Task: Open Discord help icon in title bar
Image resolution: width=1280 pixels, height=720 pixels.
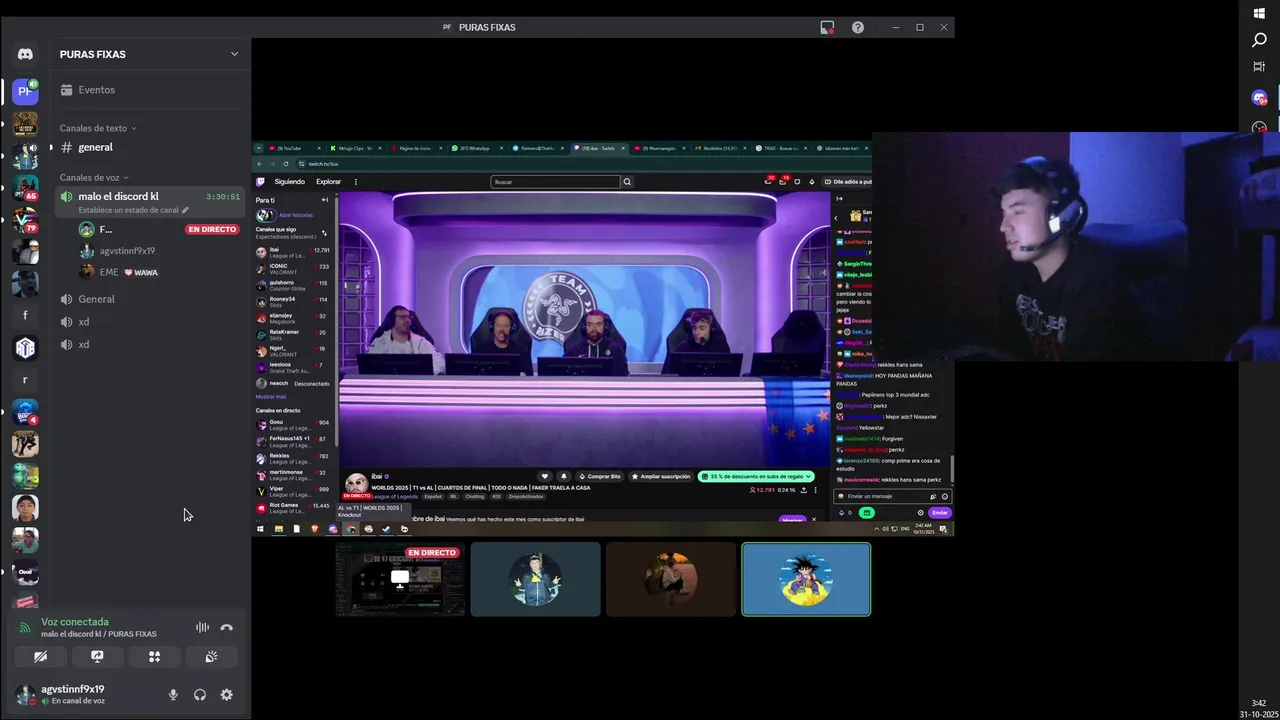Action: [x=858, y=27]
